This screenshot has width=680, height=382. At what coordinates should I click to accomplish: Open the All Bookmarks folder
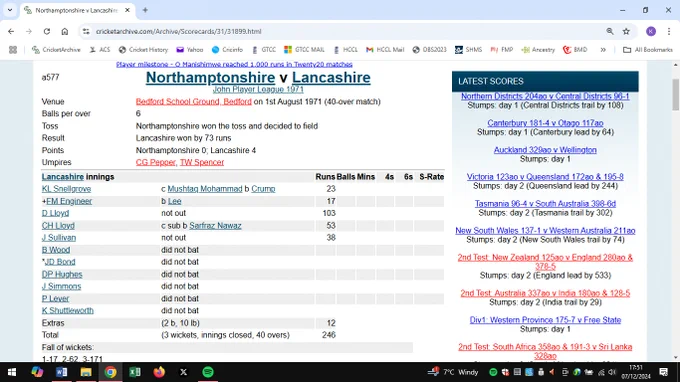coord(647,50)
